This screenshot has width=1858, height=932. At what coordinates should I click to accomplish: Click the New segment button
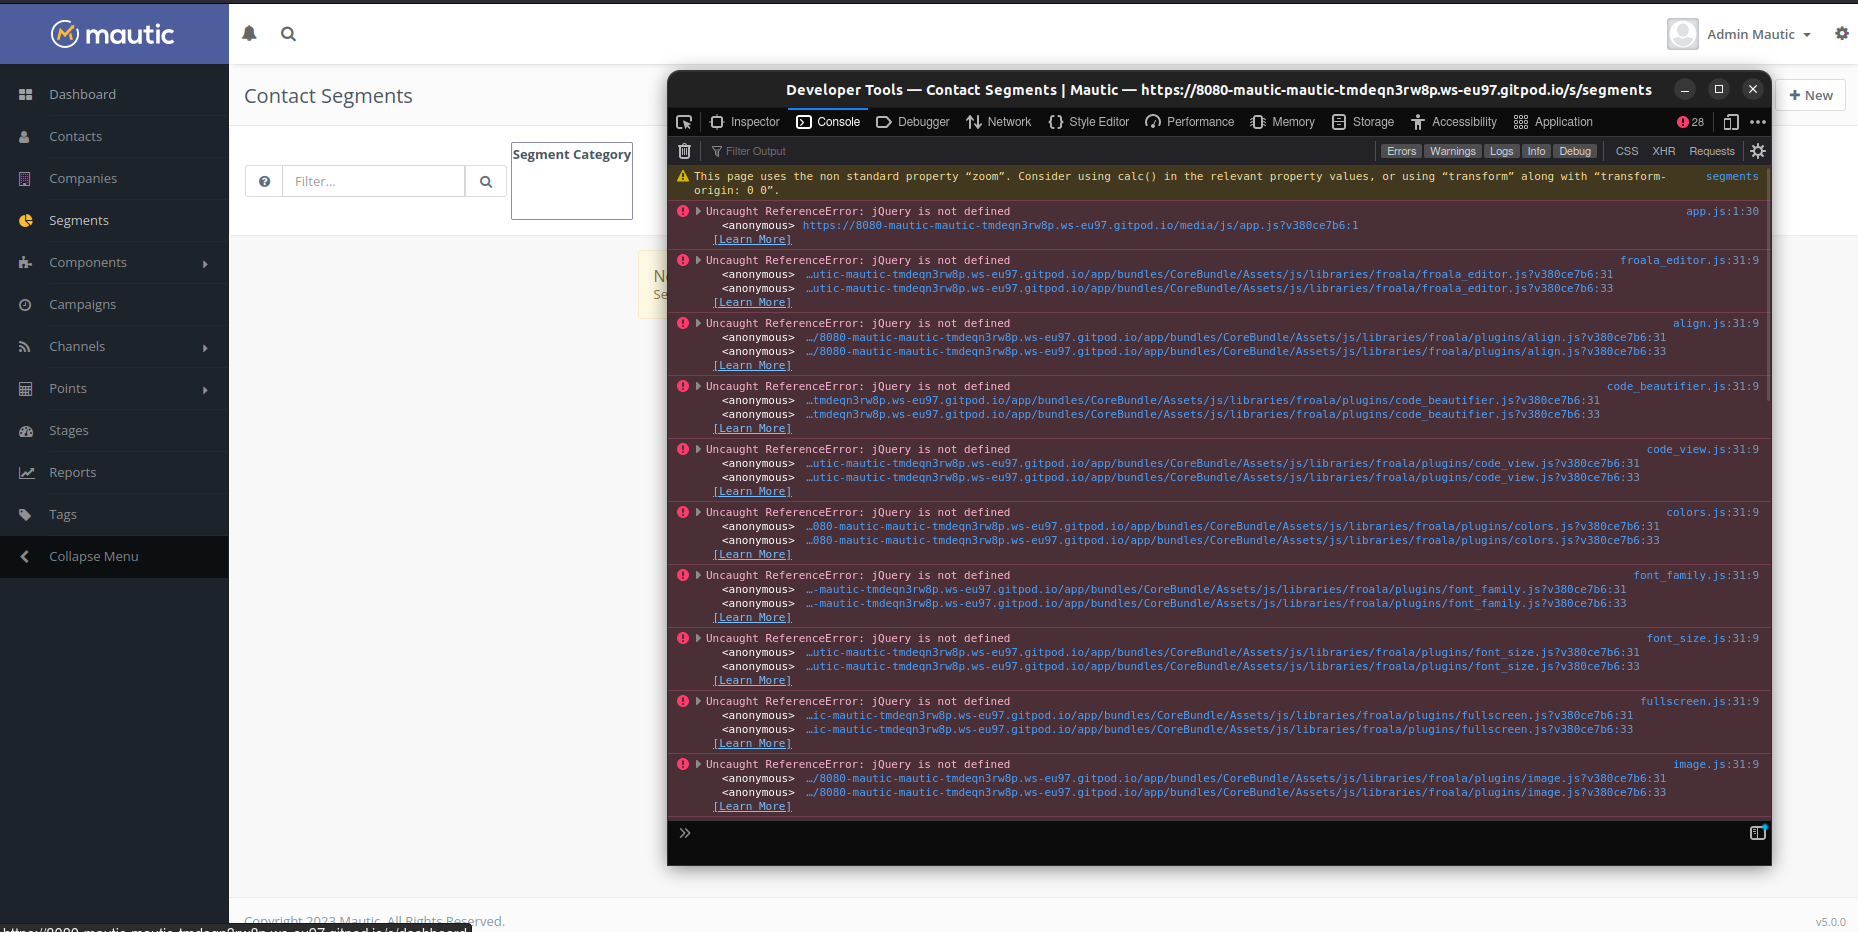(x=1810, y=95)
